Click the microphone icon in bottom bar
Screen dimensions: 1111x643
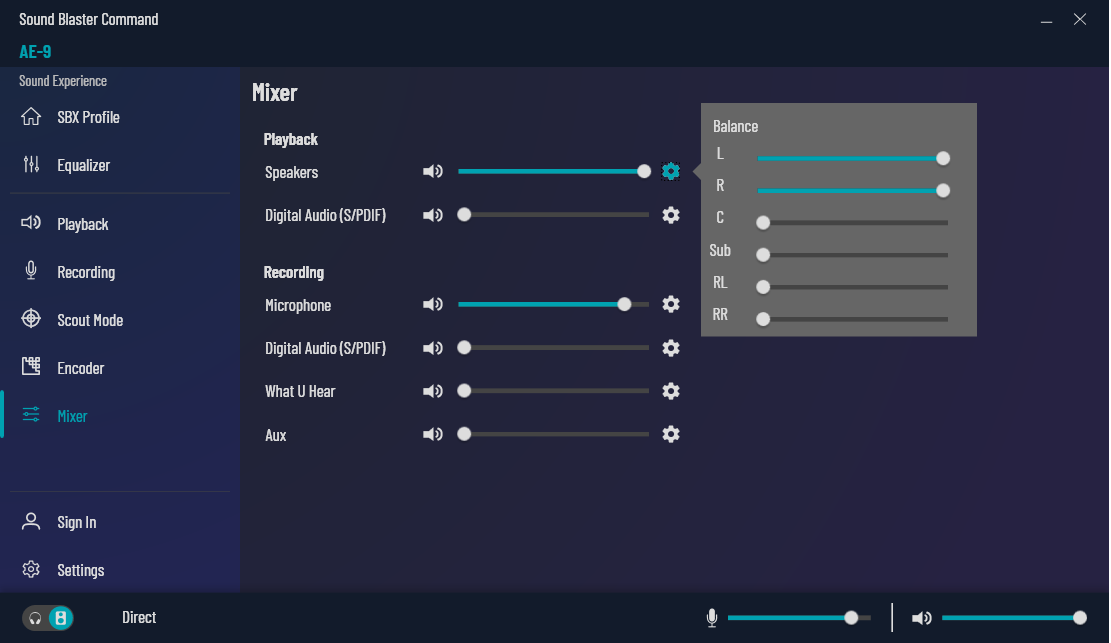pos(712,618)
